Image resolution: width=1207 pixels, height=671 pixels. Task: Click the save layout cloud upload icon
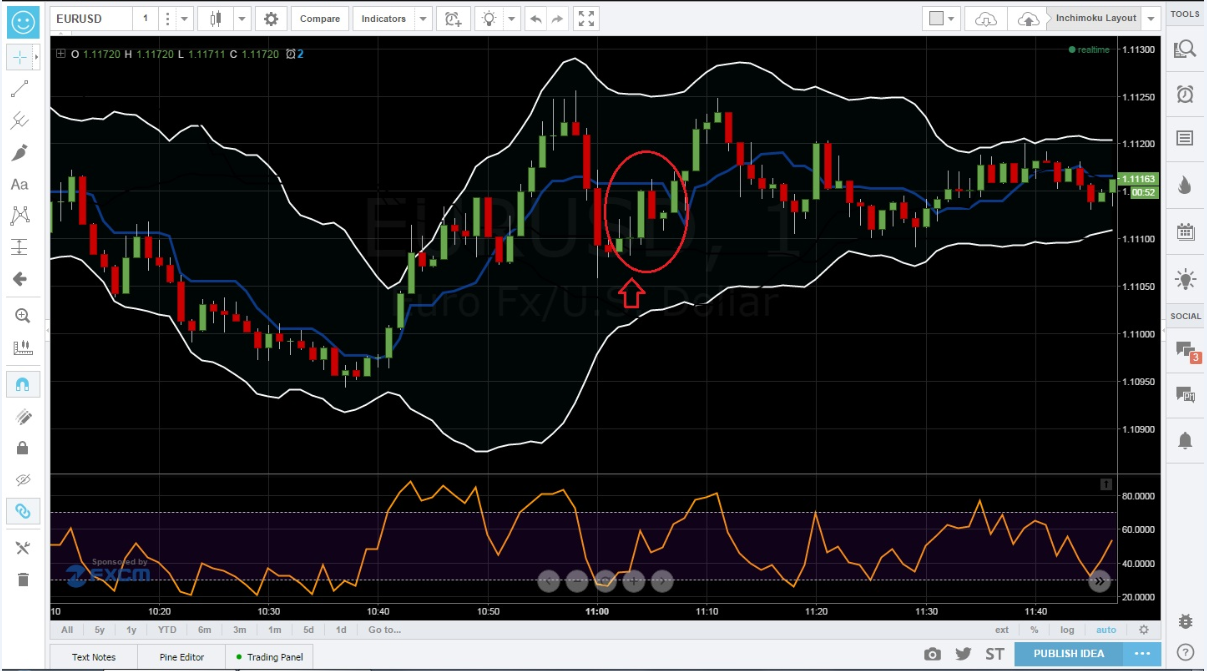[x=1028, y=19]
